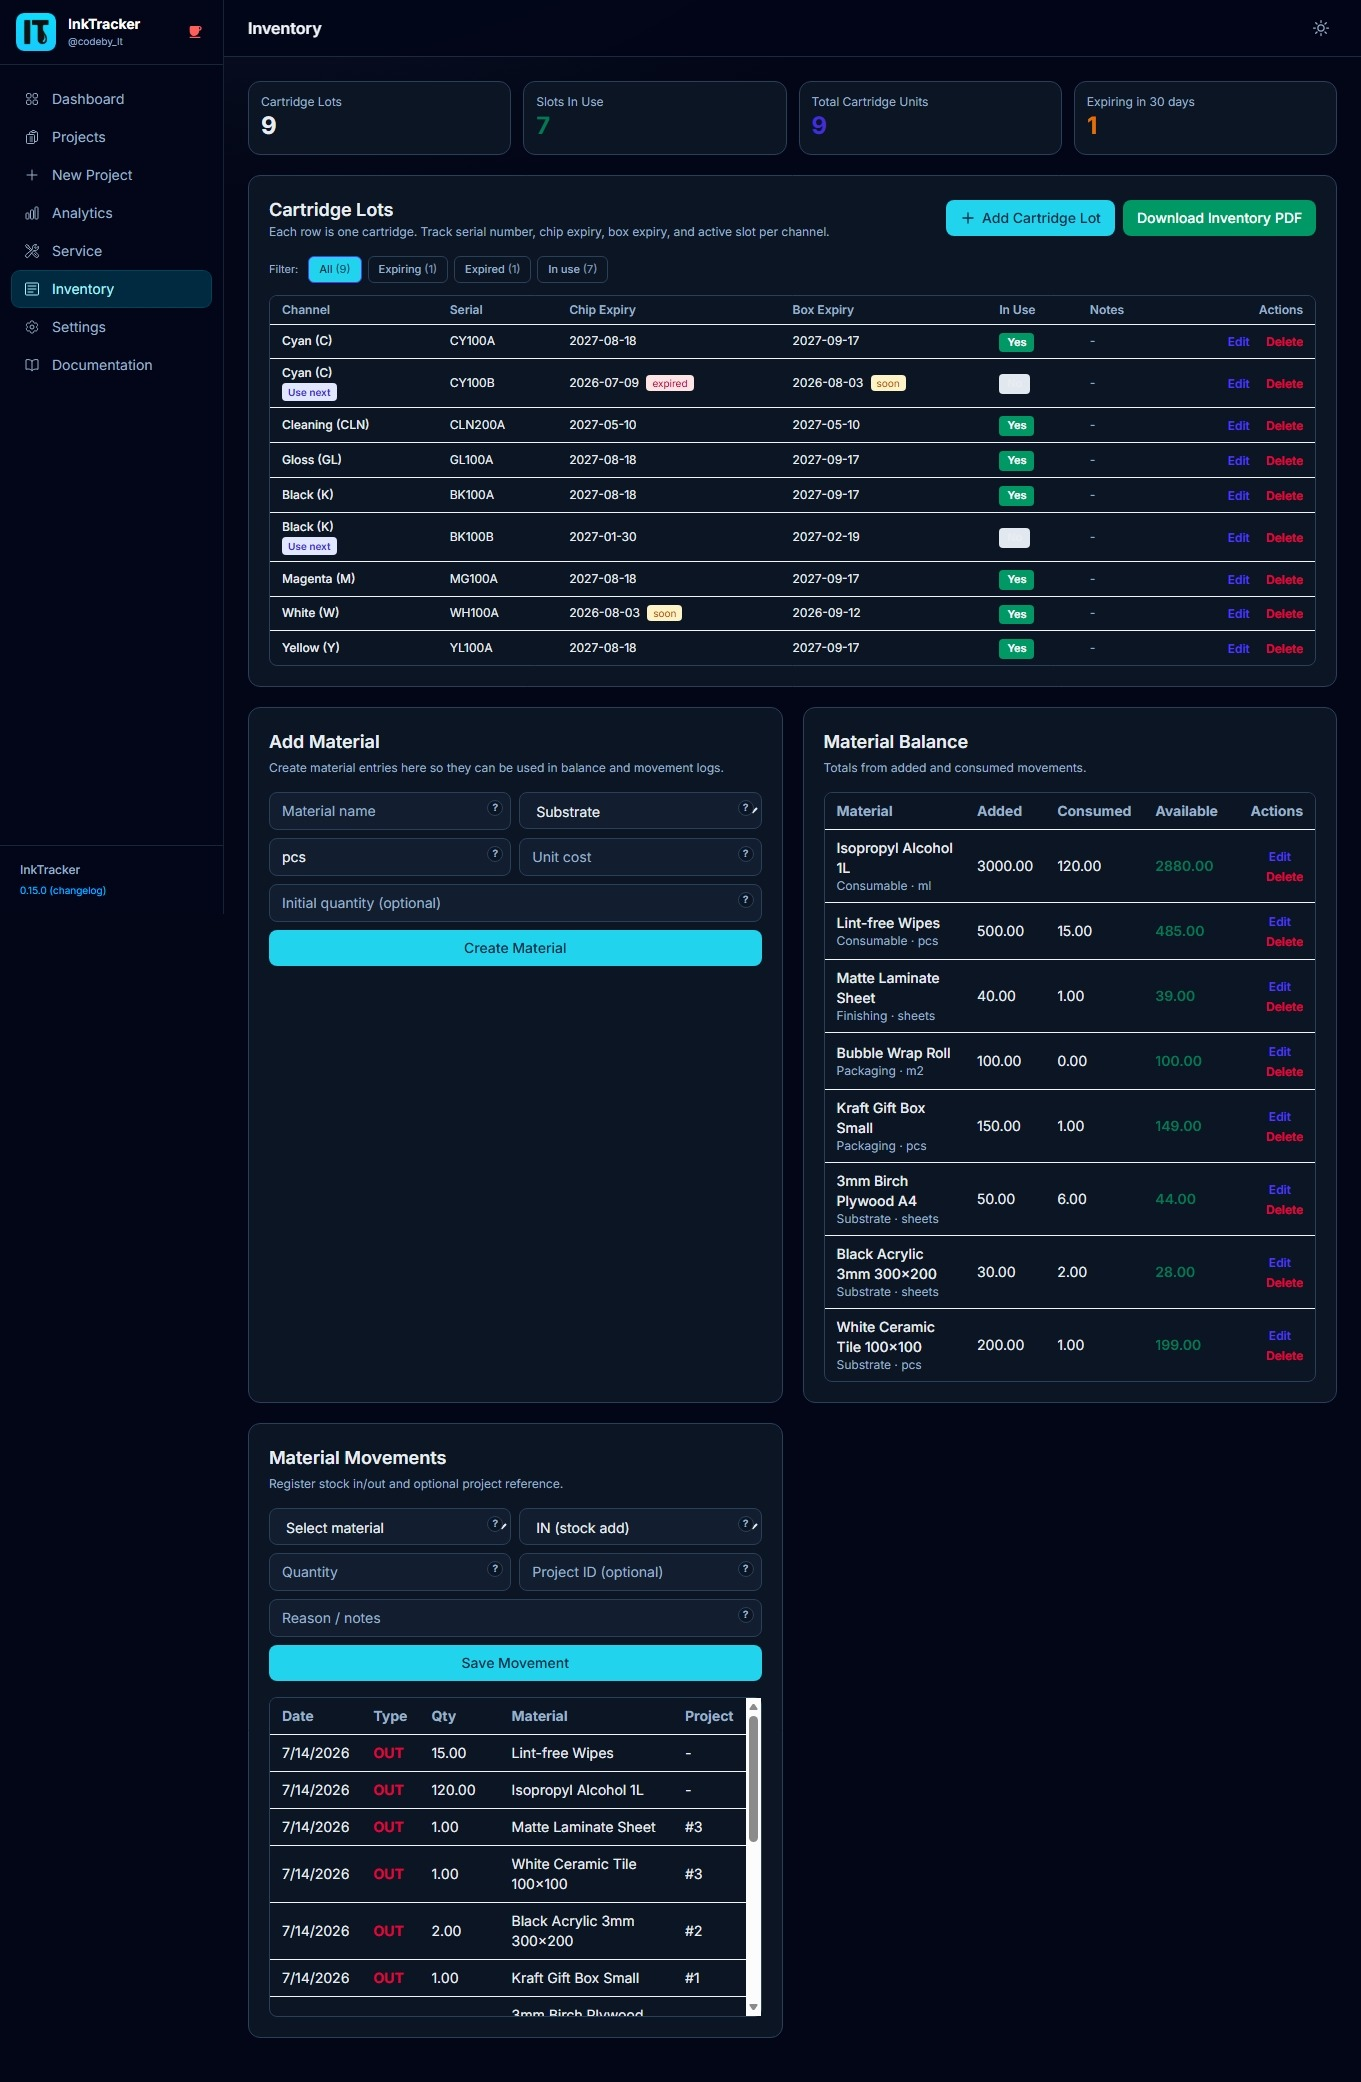The height and width of the screenshot is (2082, 1361).
Task: Toggle In Use status for serial BK100B
Action: tap(1014, 538)
